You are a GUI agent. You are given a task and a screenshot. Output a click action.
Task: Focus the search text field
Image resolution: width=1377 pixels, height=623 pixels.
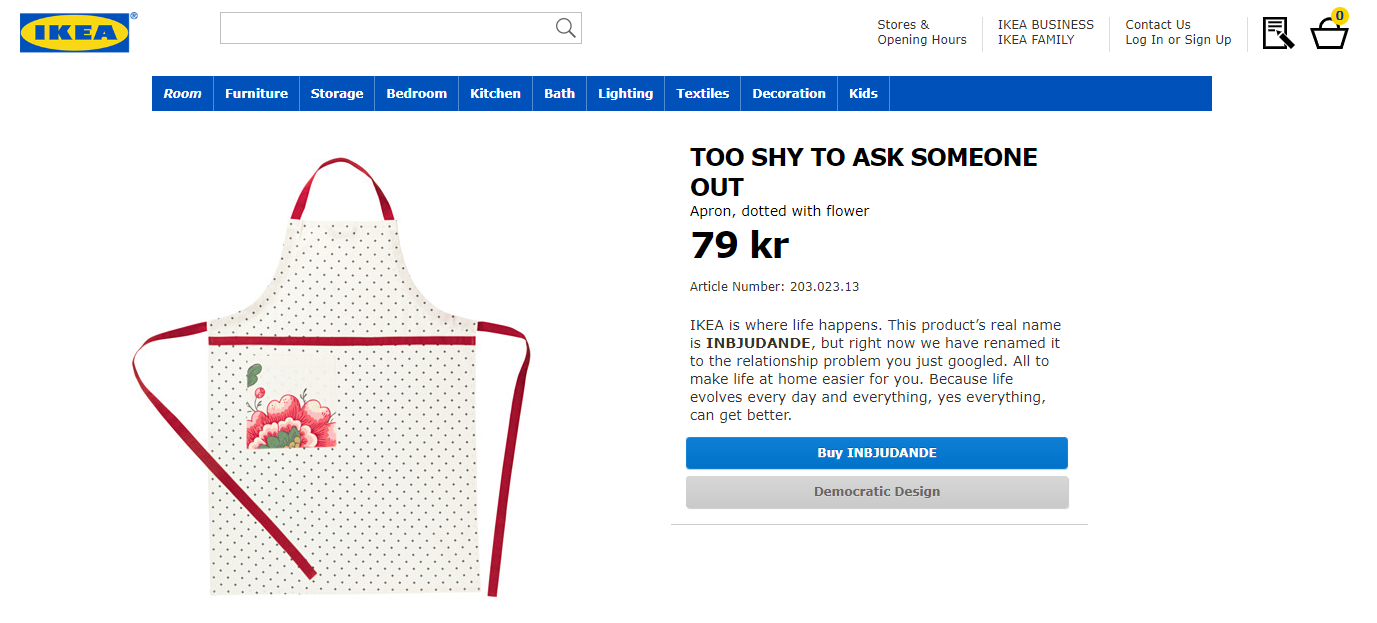(x=400, y=28)
